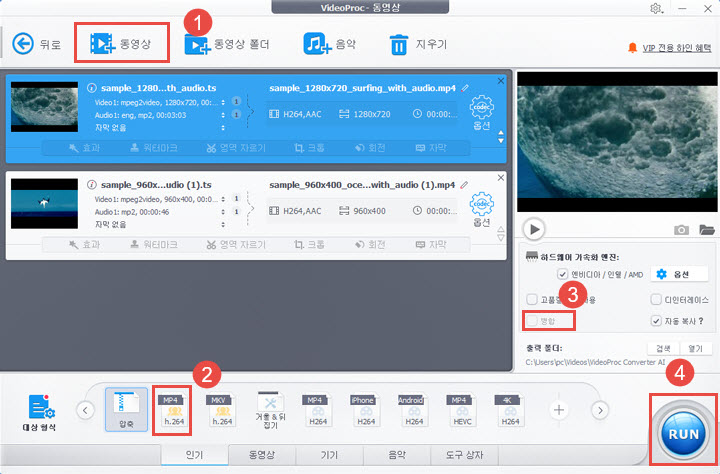The height and width of the screenshot is (474, 720).
Task: Go back with the 뒤로 arrow button
Action: pos(36,44)
